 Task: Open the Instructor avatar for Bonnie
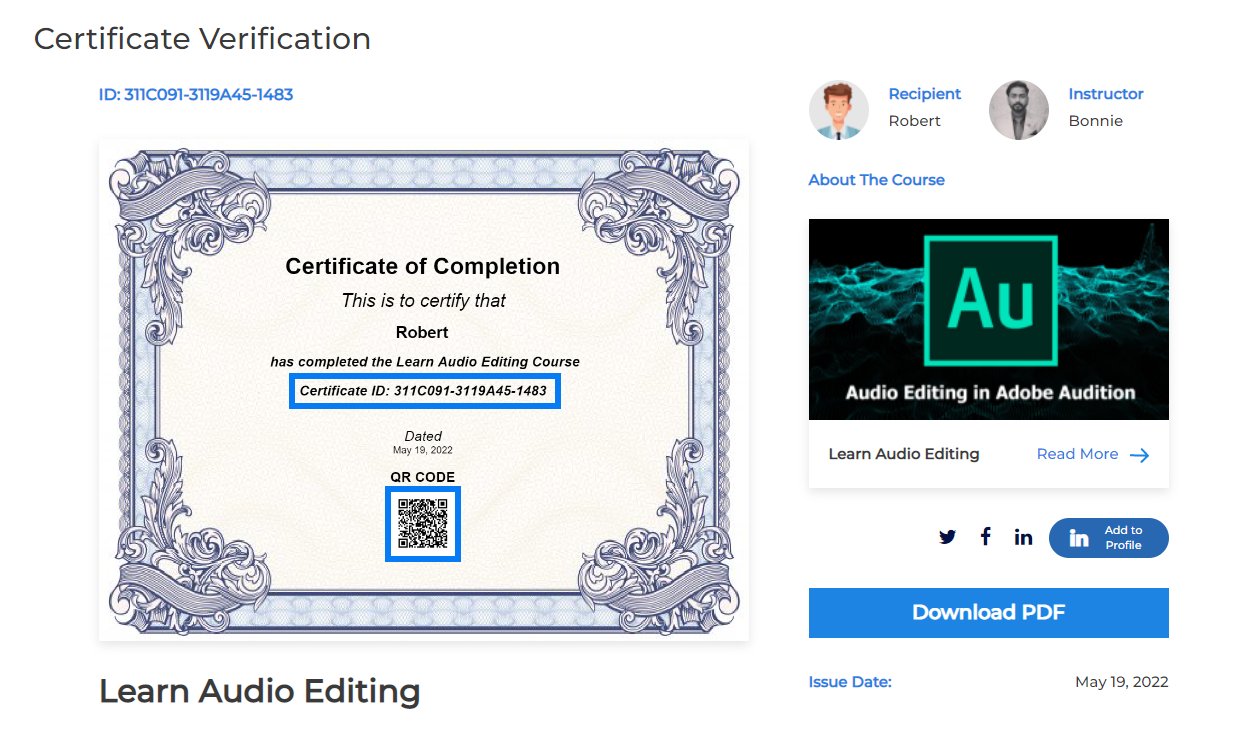pos(1018,110)
